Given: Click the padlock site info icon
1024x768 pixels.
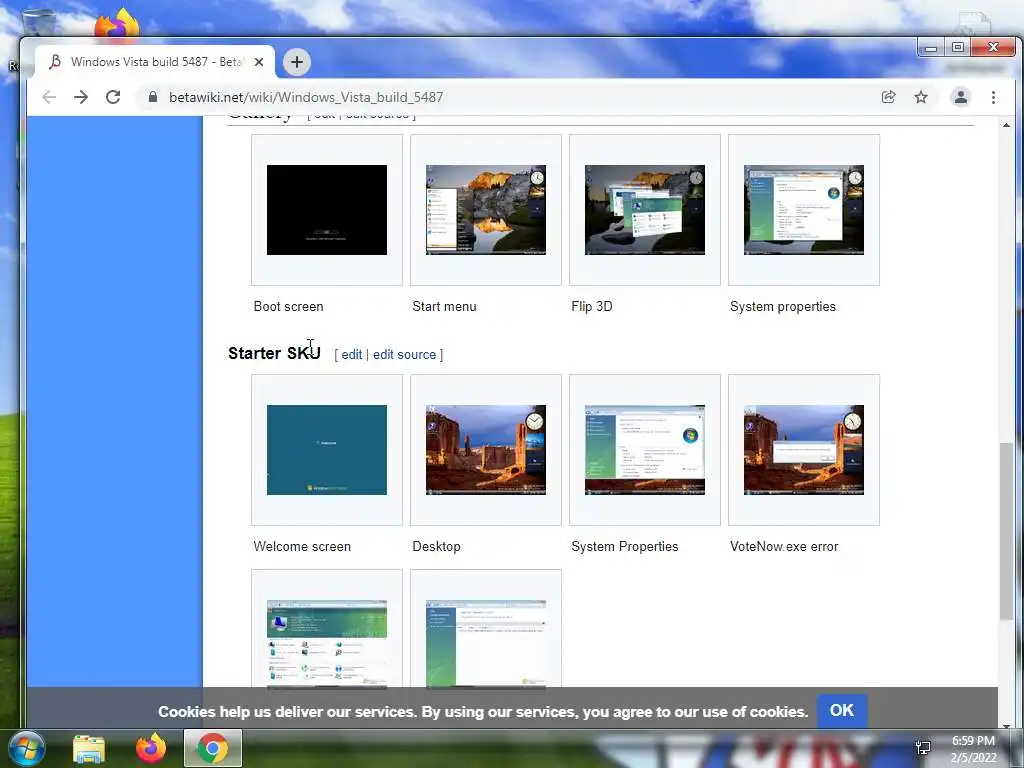Looking at the screenshot, I should pos(153,97).
